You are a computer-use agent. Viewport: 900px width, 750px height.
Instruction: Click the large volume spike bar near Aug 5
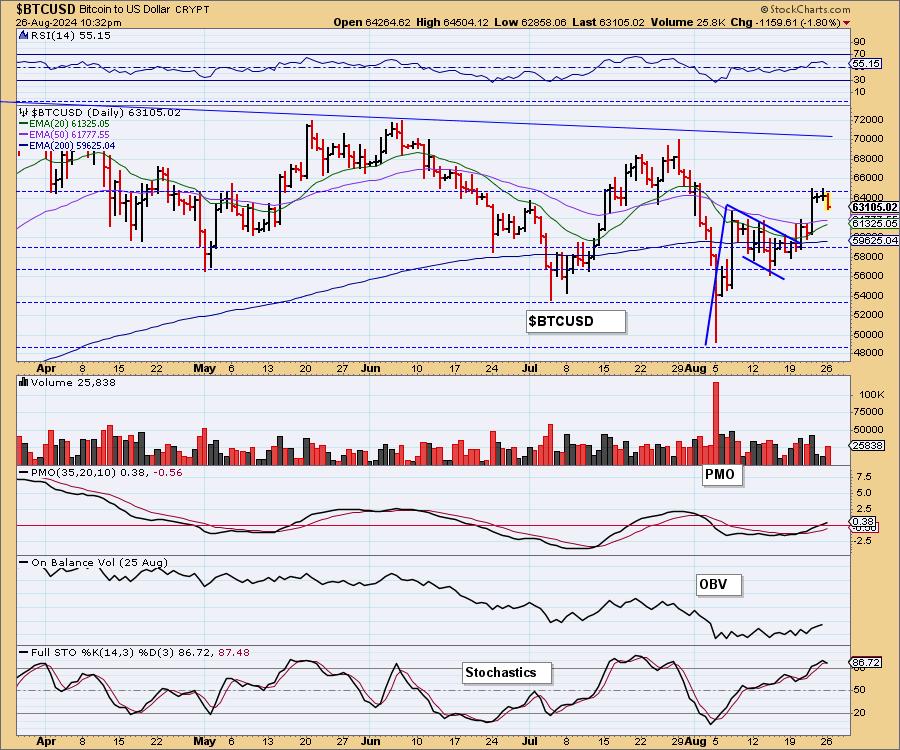(716, 423)
